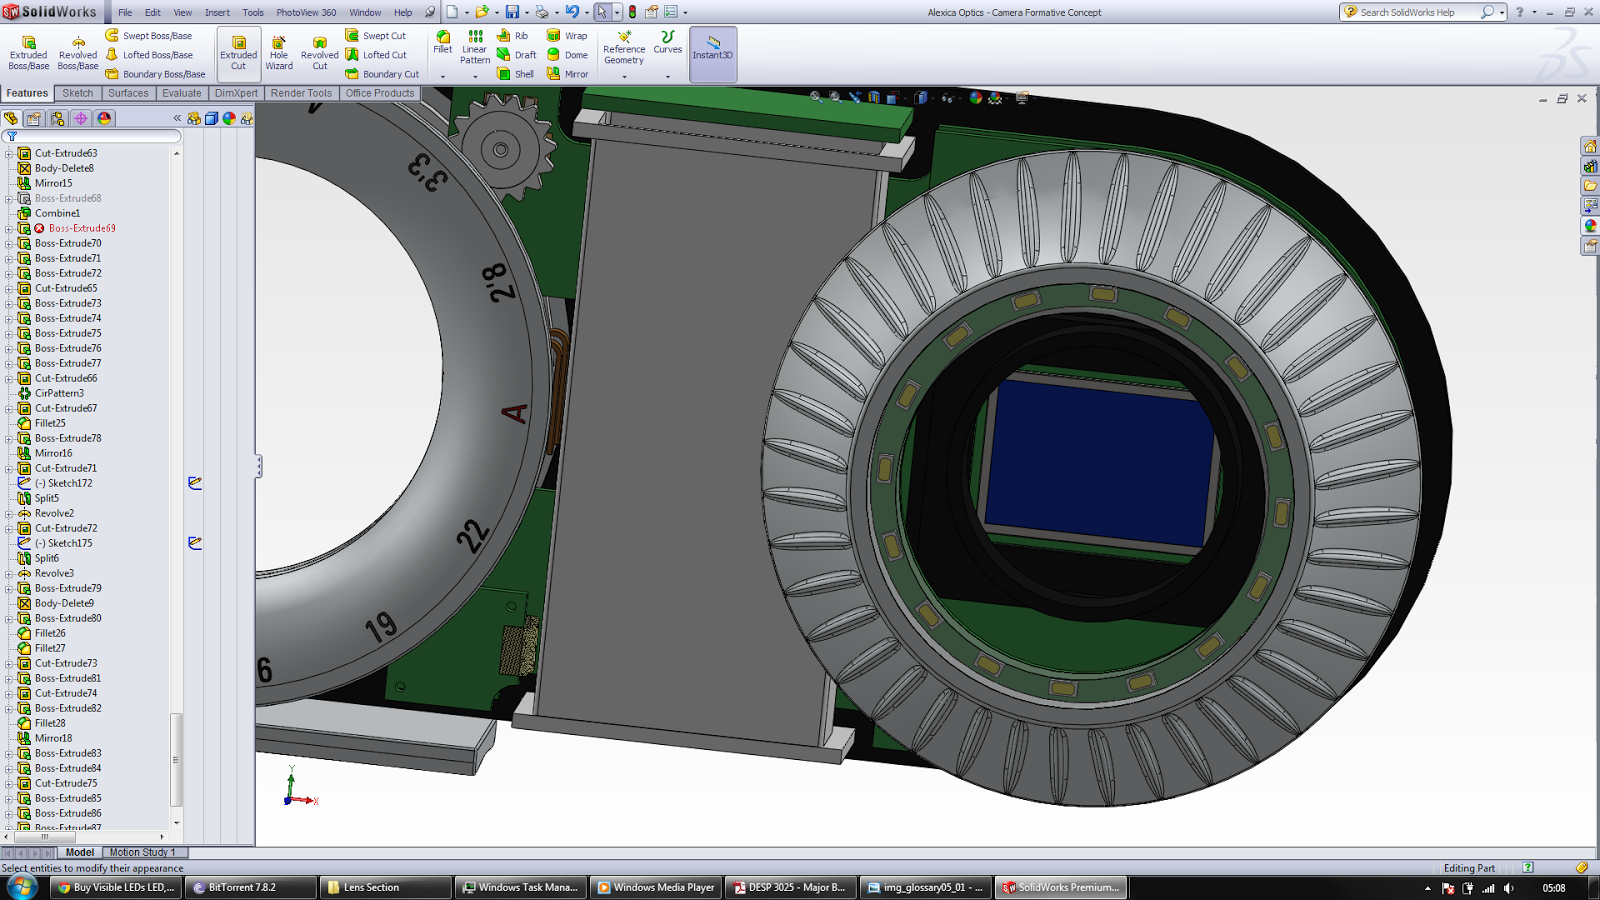The width and height of the screenshot is (1600, 900).
Task: Collapse the display pane chevron
Action: 177,118
